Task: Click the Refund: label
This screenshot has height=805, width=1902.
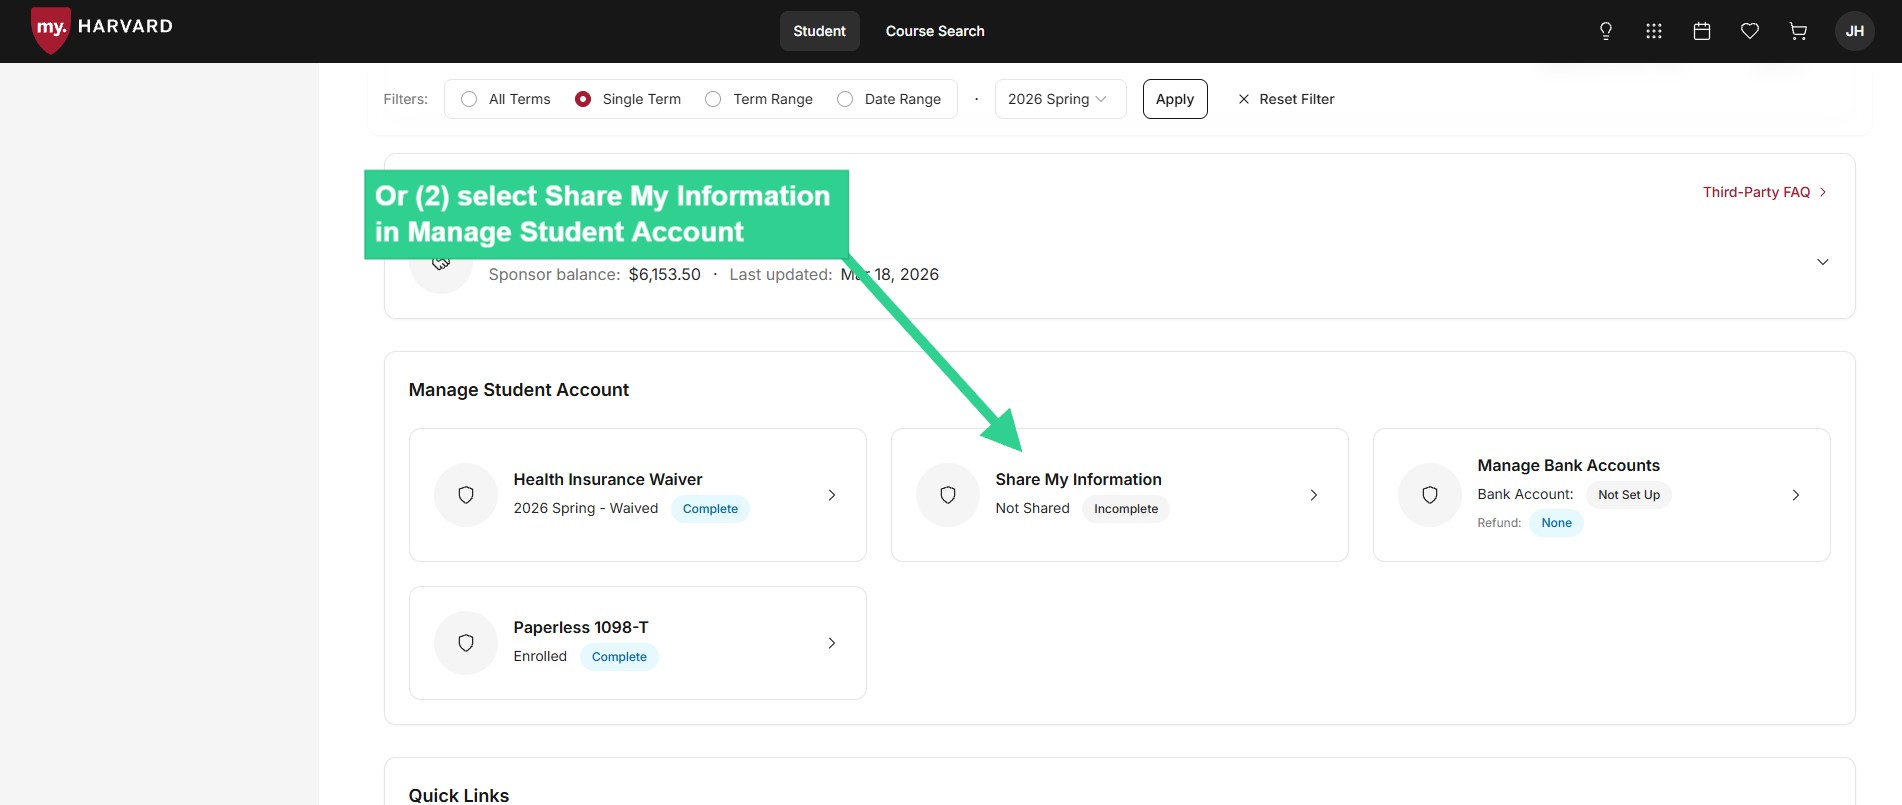Action: tap(1499, 523)
